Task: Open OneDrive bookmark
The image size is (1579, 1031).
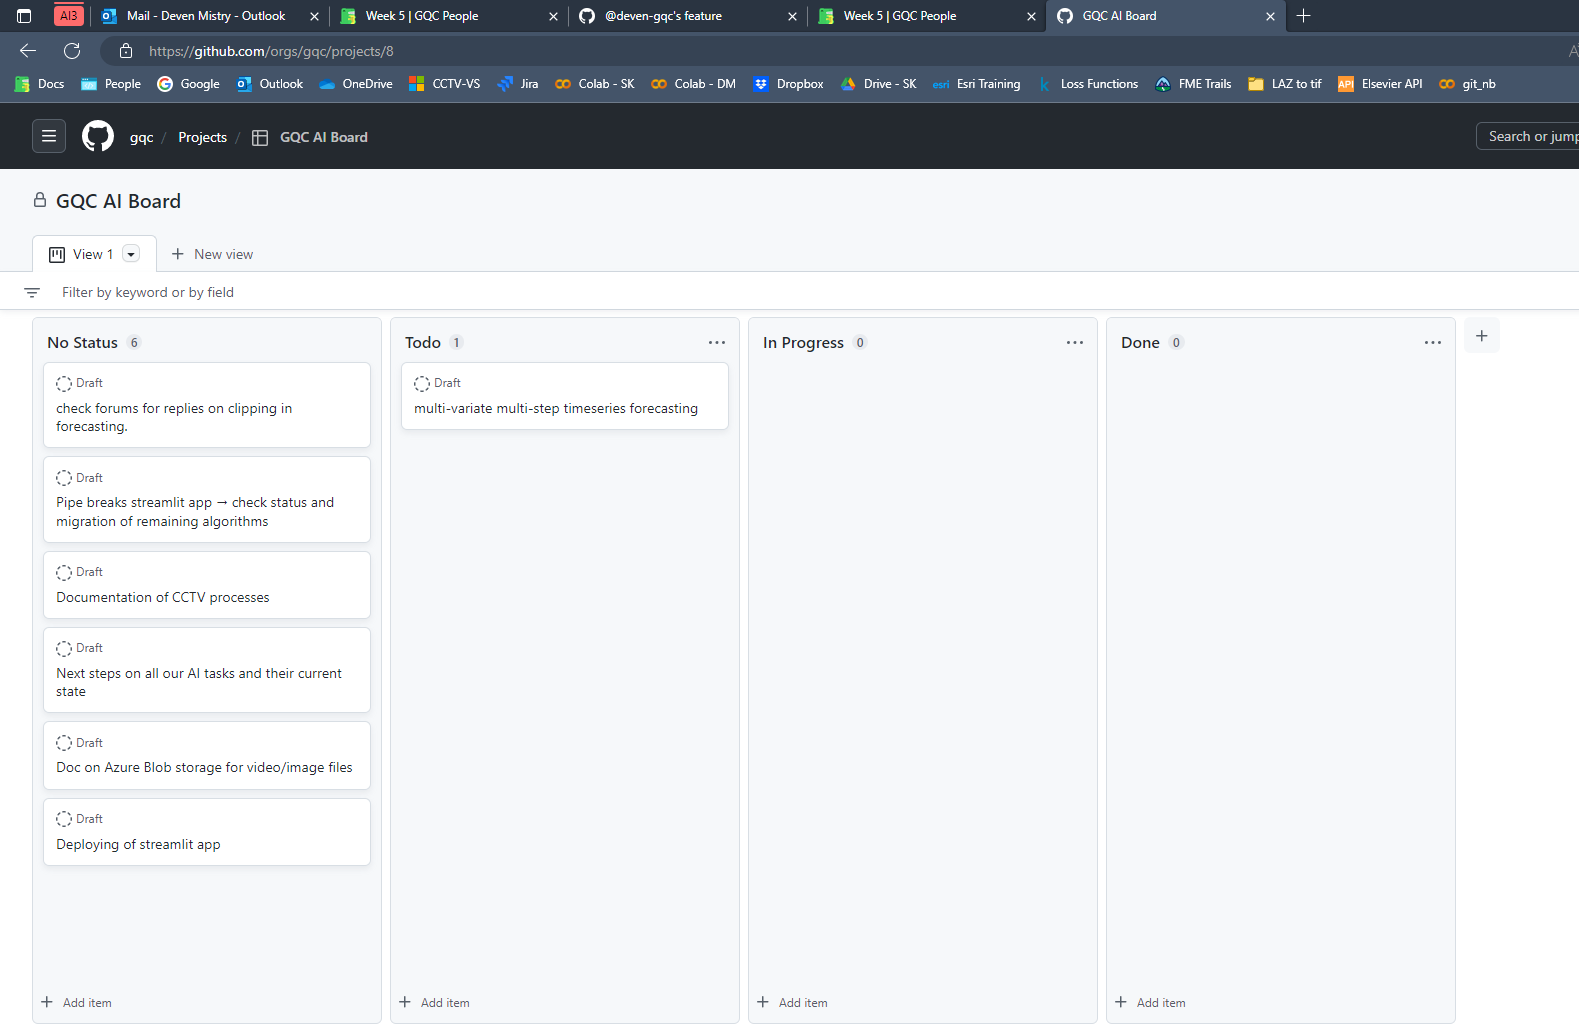Action: pyautogui.click(x=356, y=84)
